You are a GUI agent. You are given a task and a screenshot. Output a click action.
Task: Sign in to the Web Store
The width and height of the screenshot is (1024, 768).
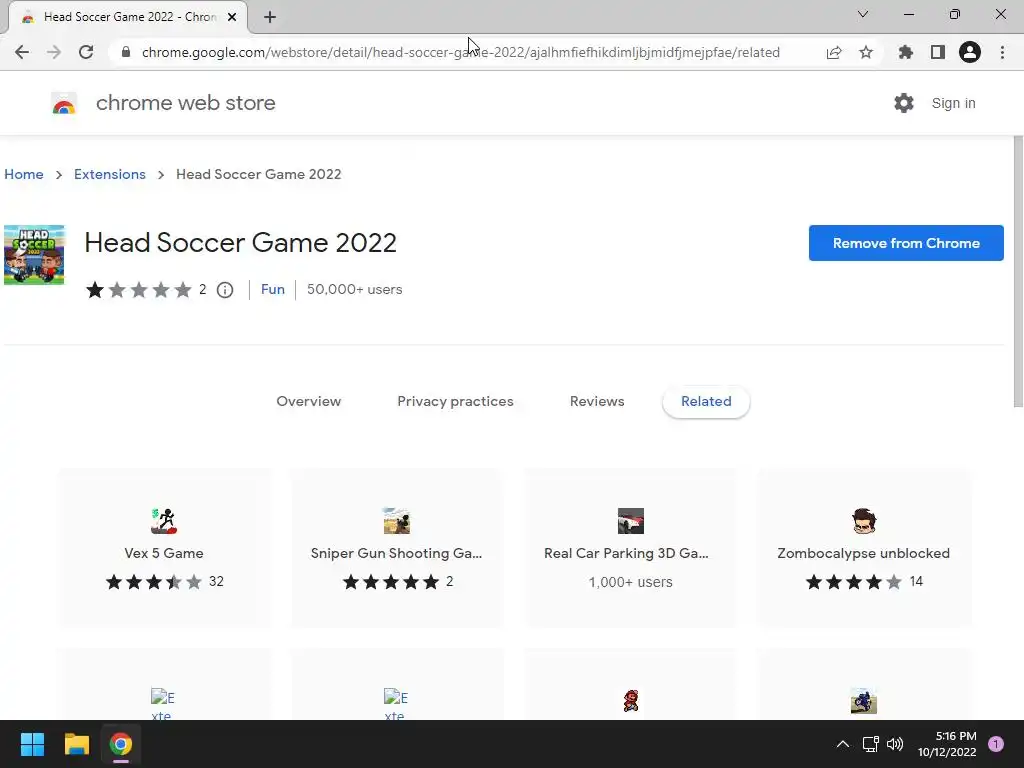(x=953, y=103)
